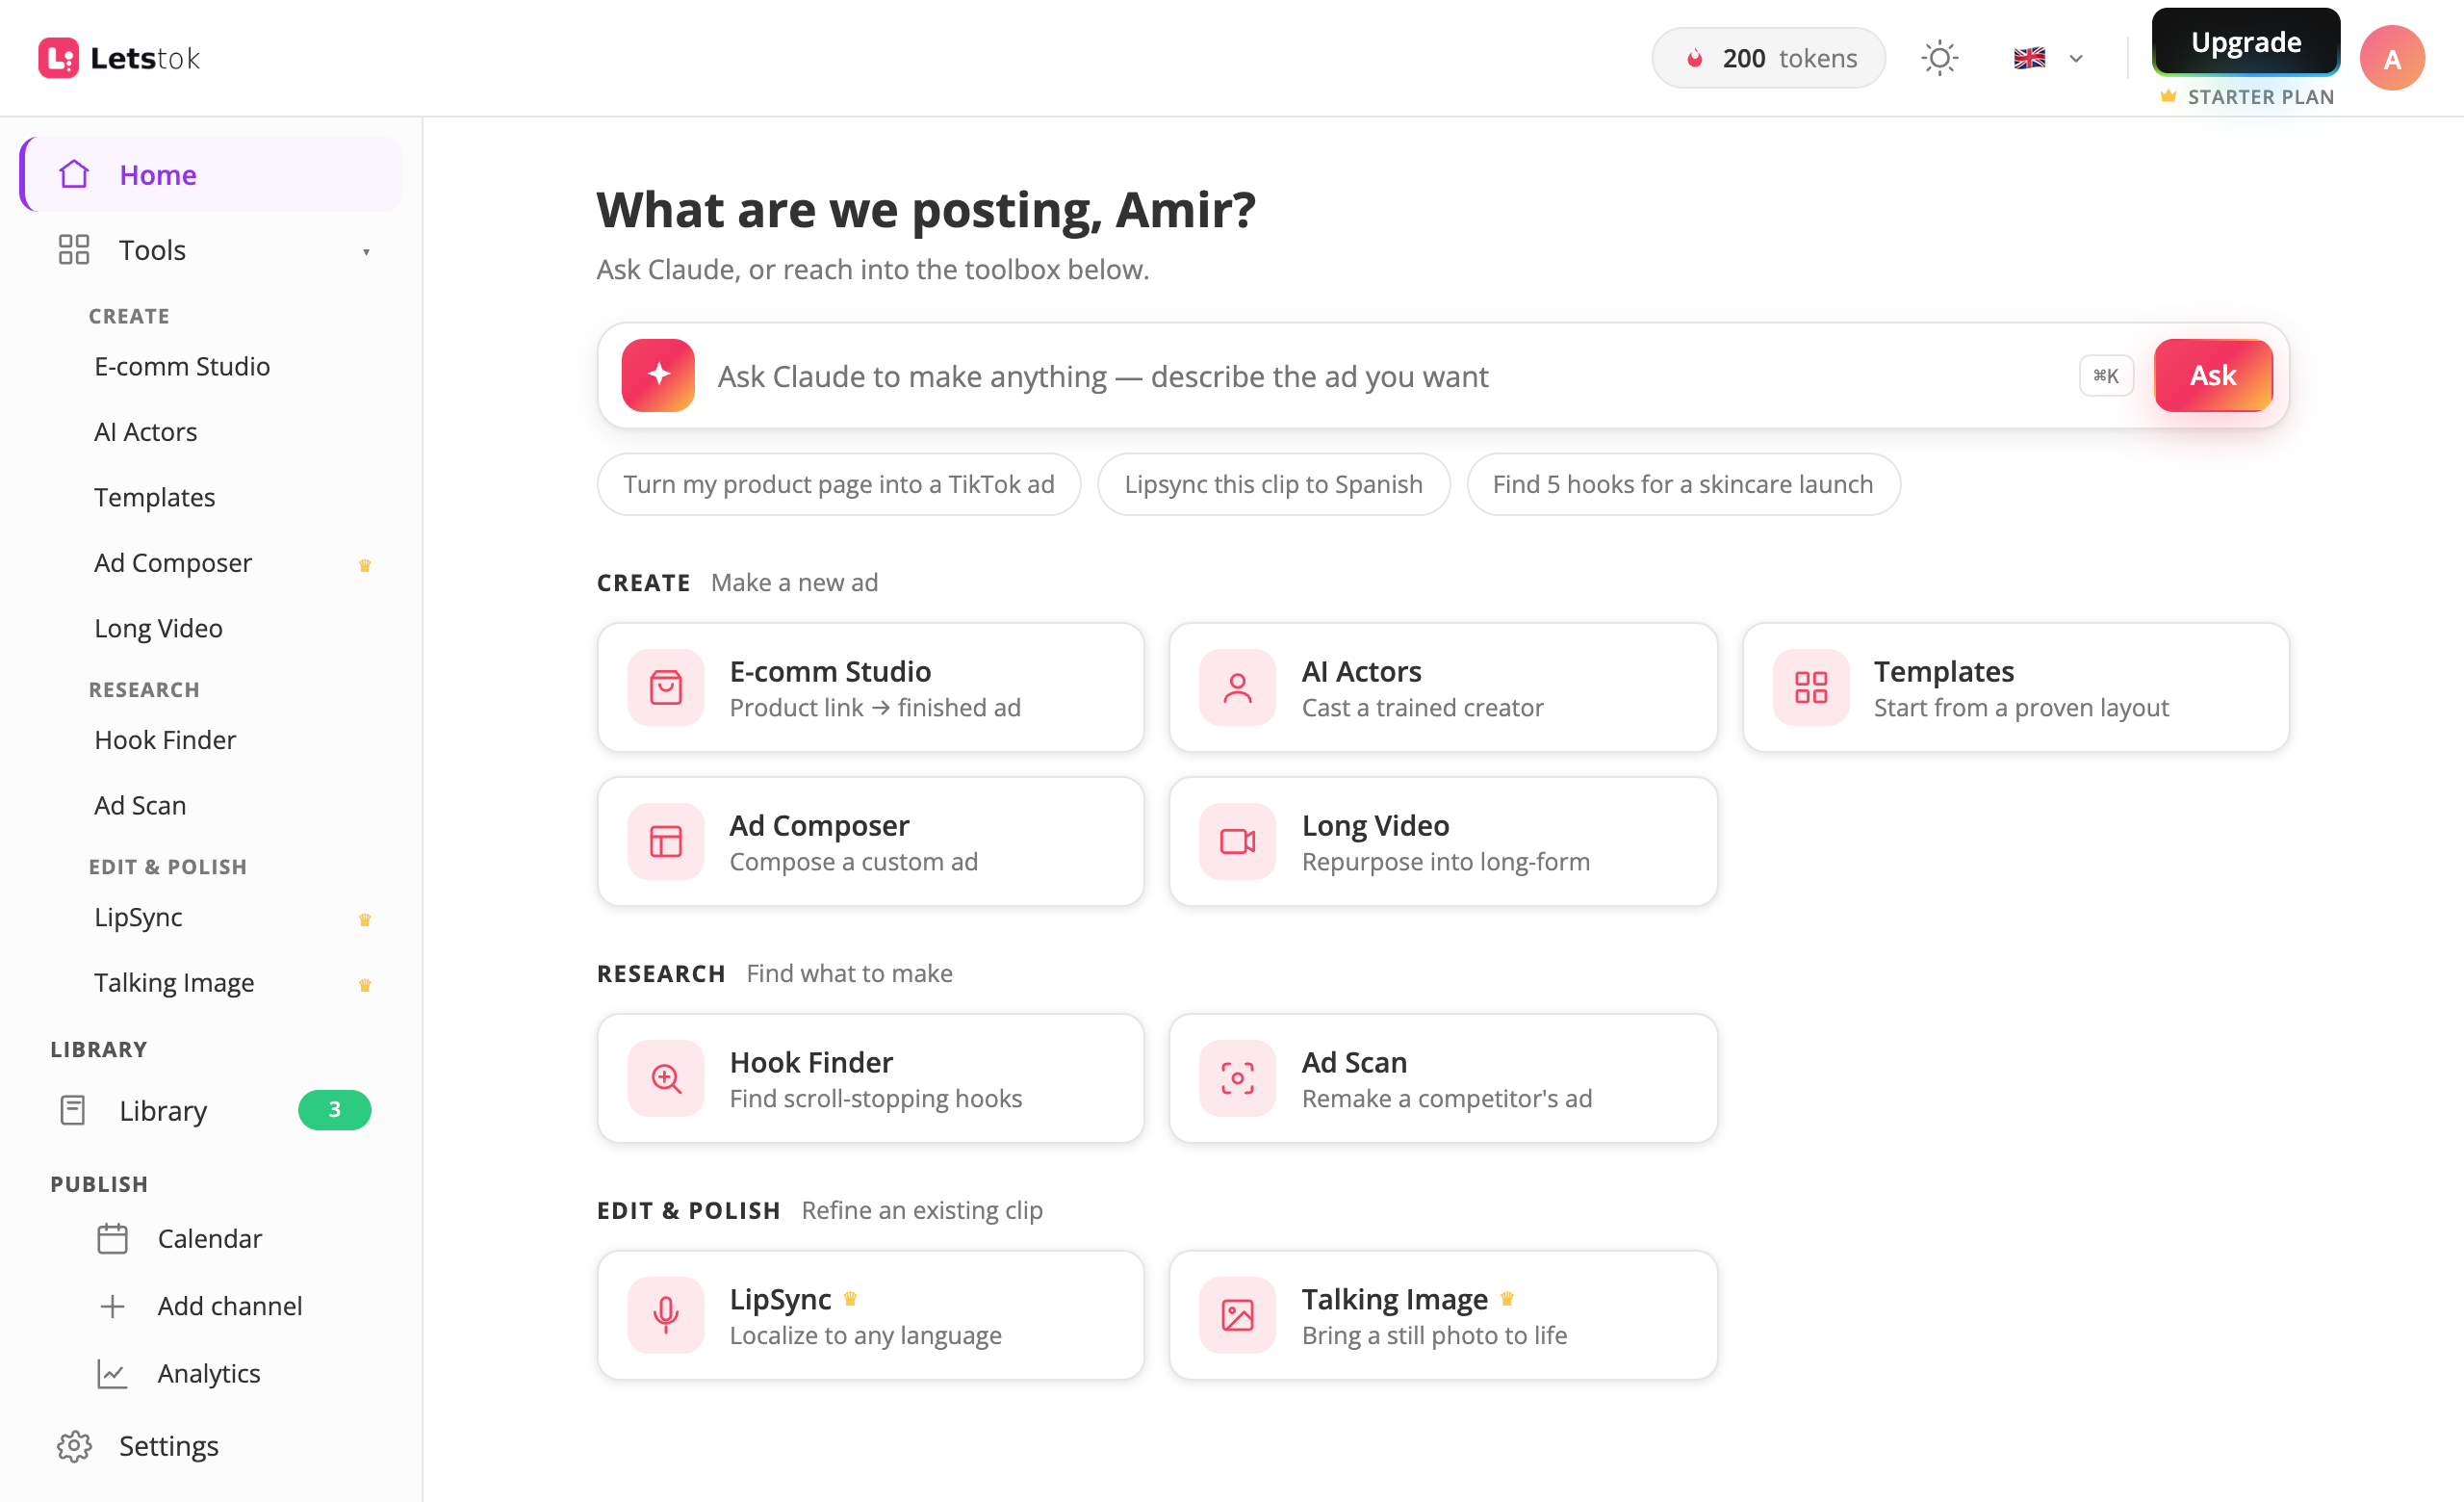
Task: Click the sparkle icon in Ask bar
Action: coord(658,375)
